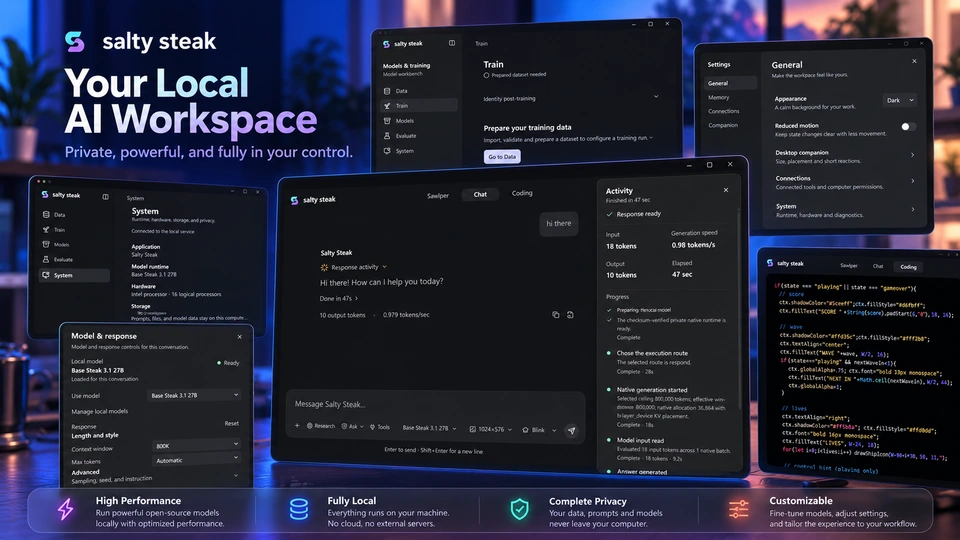Viewport: 960px width, 540px height.
Task: Toggle the Reduced motion switch
Action: click(x=908, y=126)
